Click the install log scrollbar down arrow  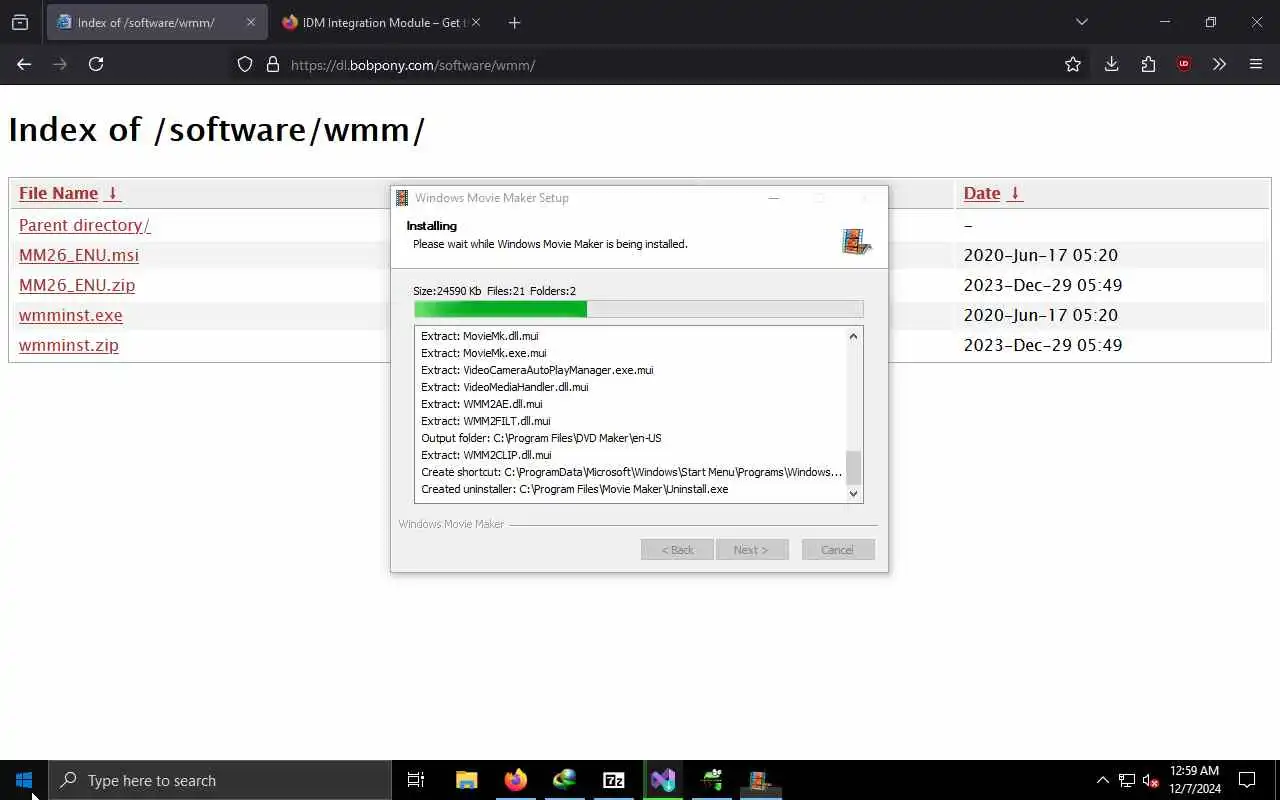pos(853,493)
